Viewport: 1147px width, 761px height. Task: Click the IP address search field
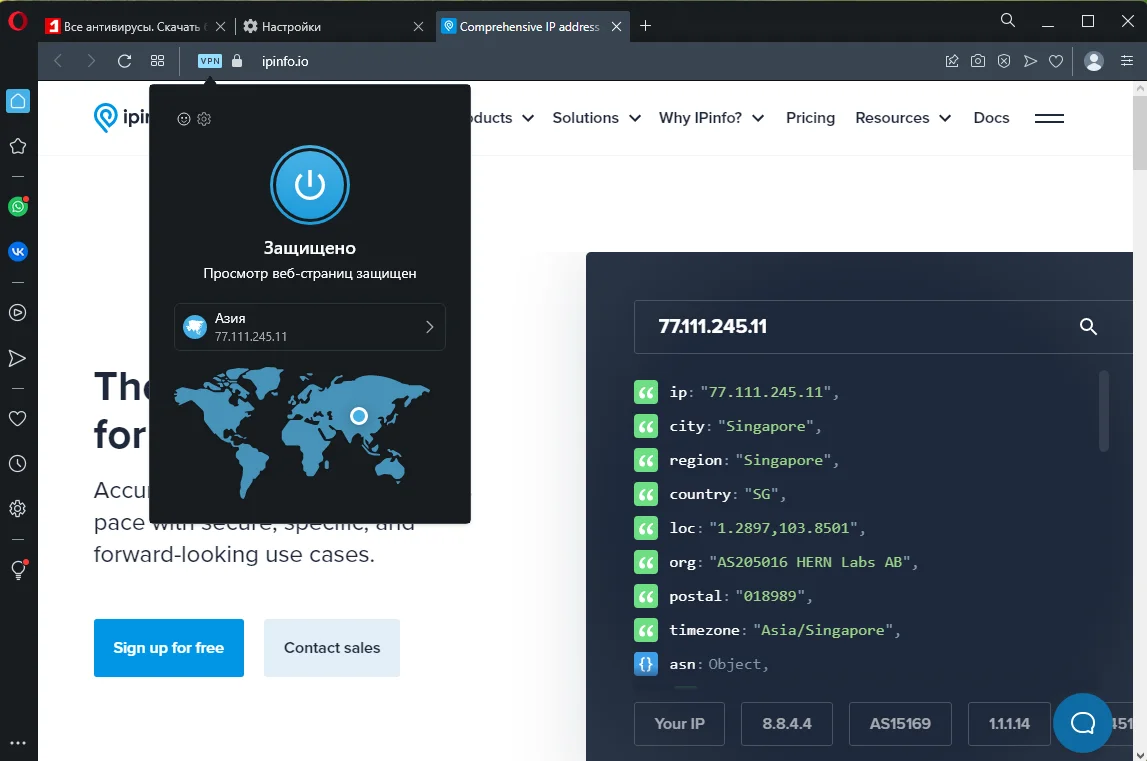click(x=850, y=326)
